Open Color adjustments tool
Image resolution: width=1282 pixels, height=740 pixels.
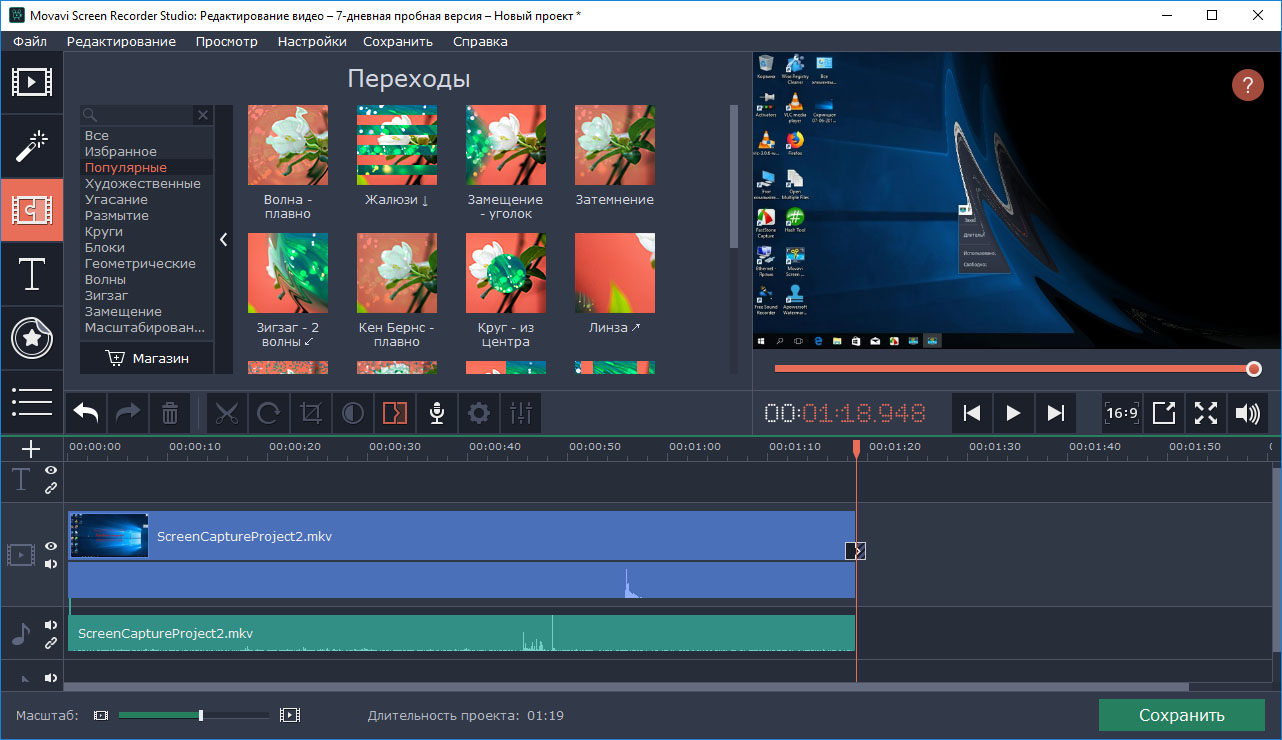[352, 413]
